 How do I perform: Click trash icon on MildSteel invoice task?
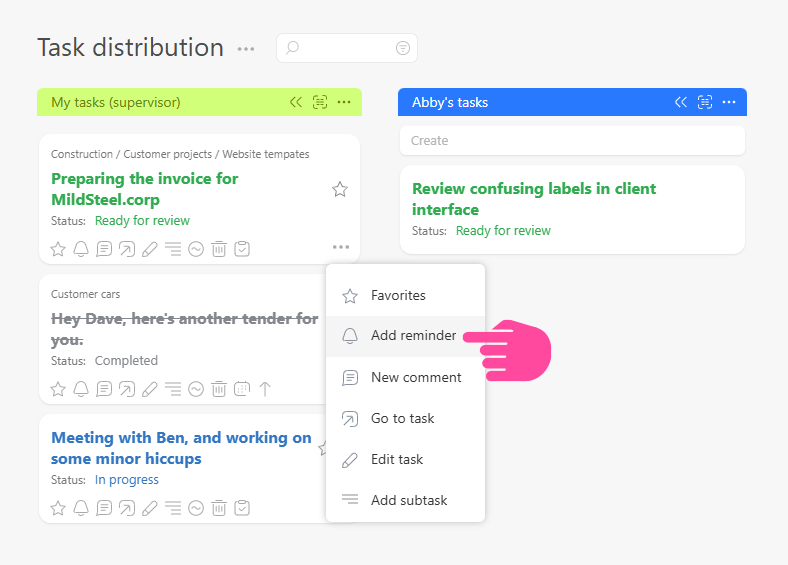(219, 249)
